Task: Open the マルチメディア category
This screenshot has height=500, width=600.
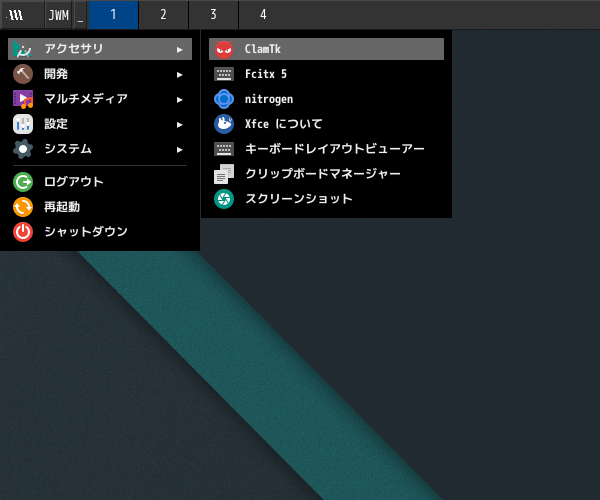Action: (x=100, y=99)
